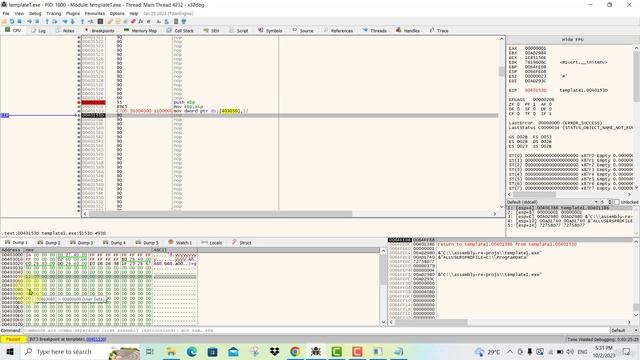Open the Debug menu
This screenshot has height=360, width=640.
35,13
